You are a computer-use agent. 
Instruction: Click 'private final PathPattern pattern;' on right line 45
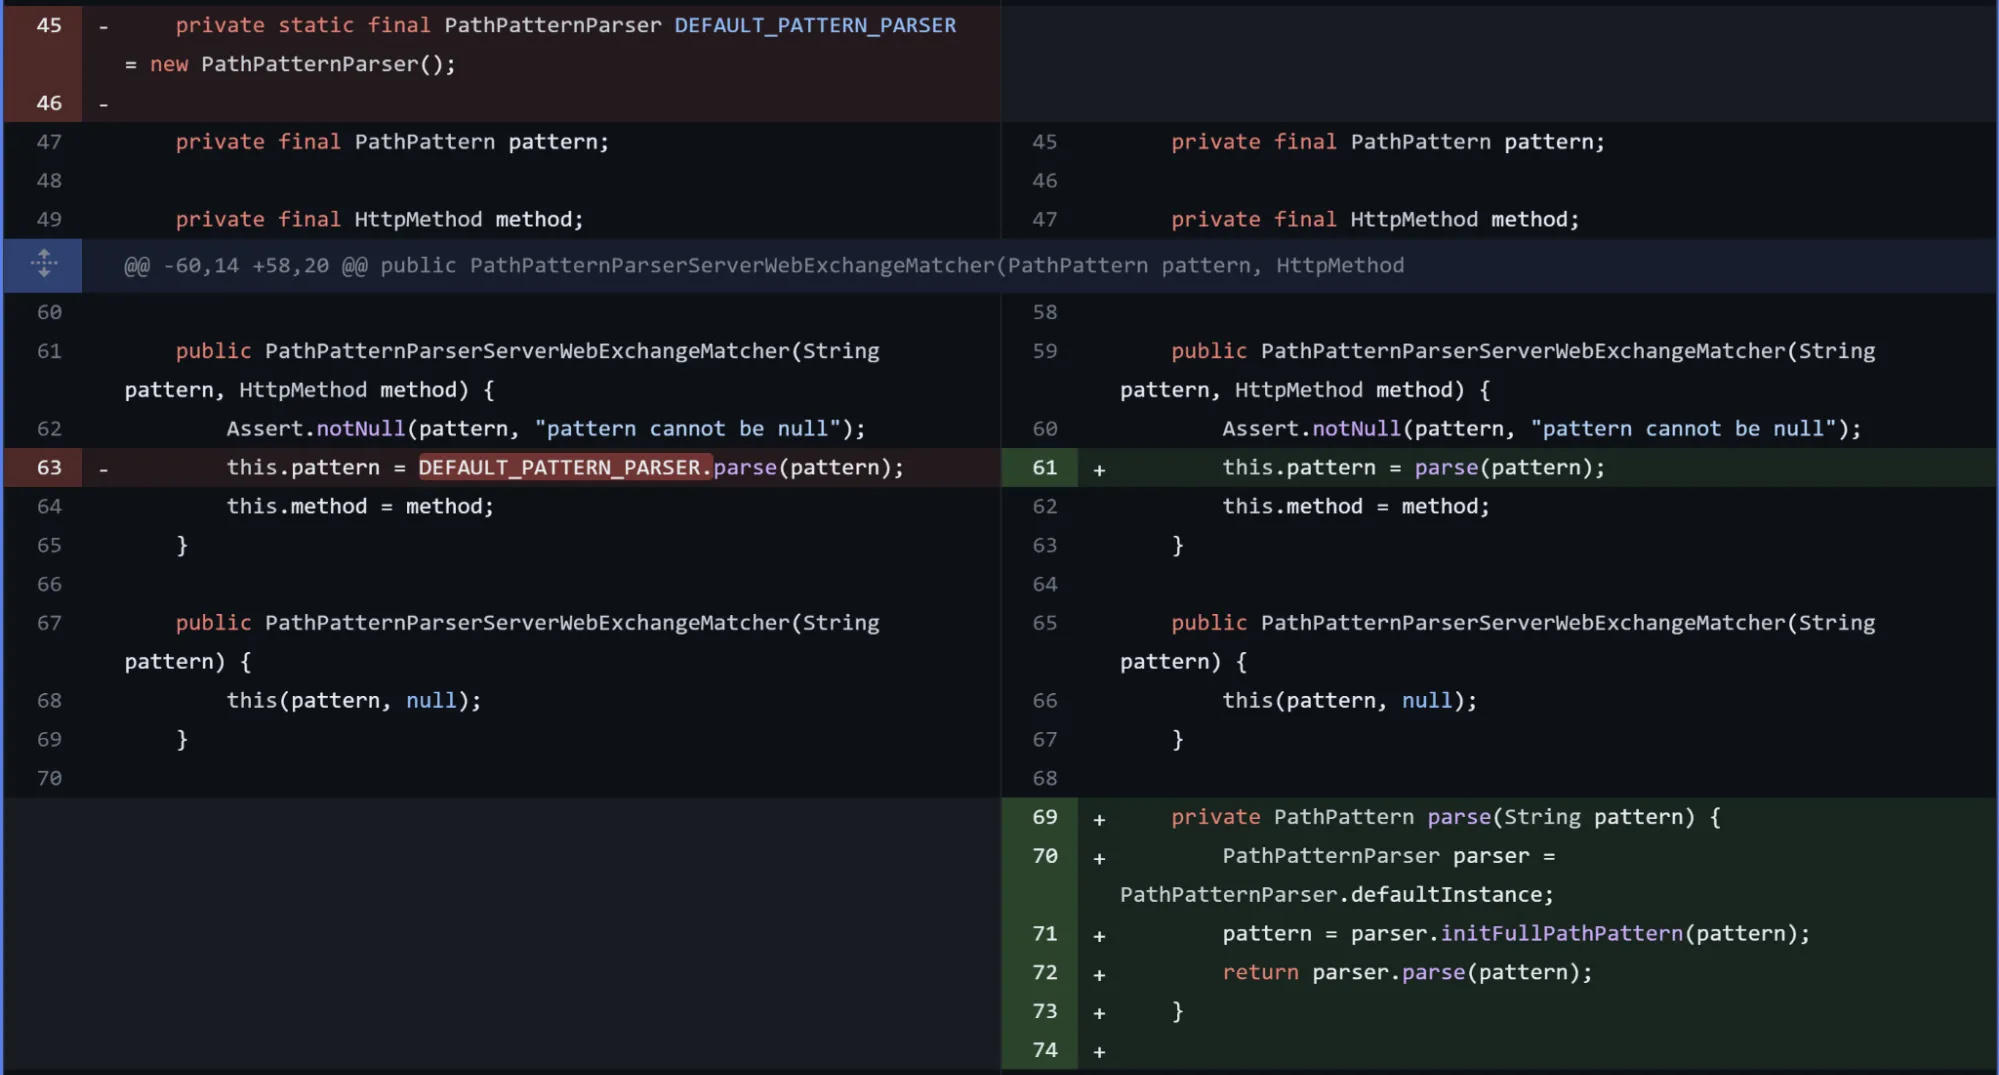coord(1388,142)
